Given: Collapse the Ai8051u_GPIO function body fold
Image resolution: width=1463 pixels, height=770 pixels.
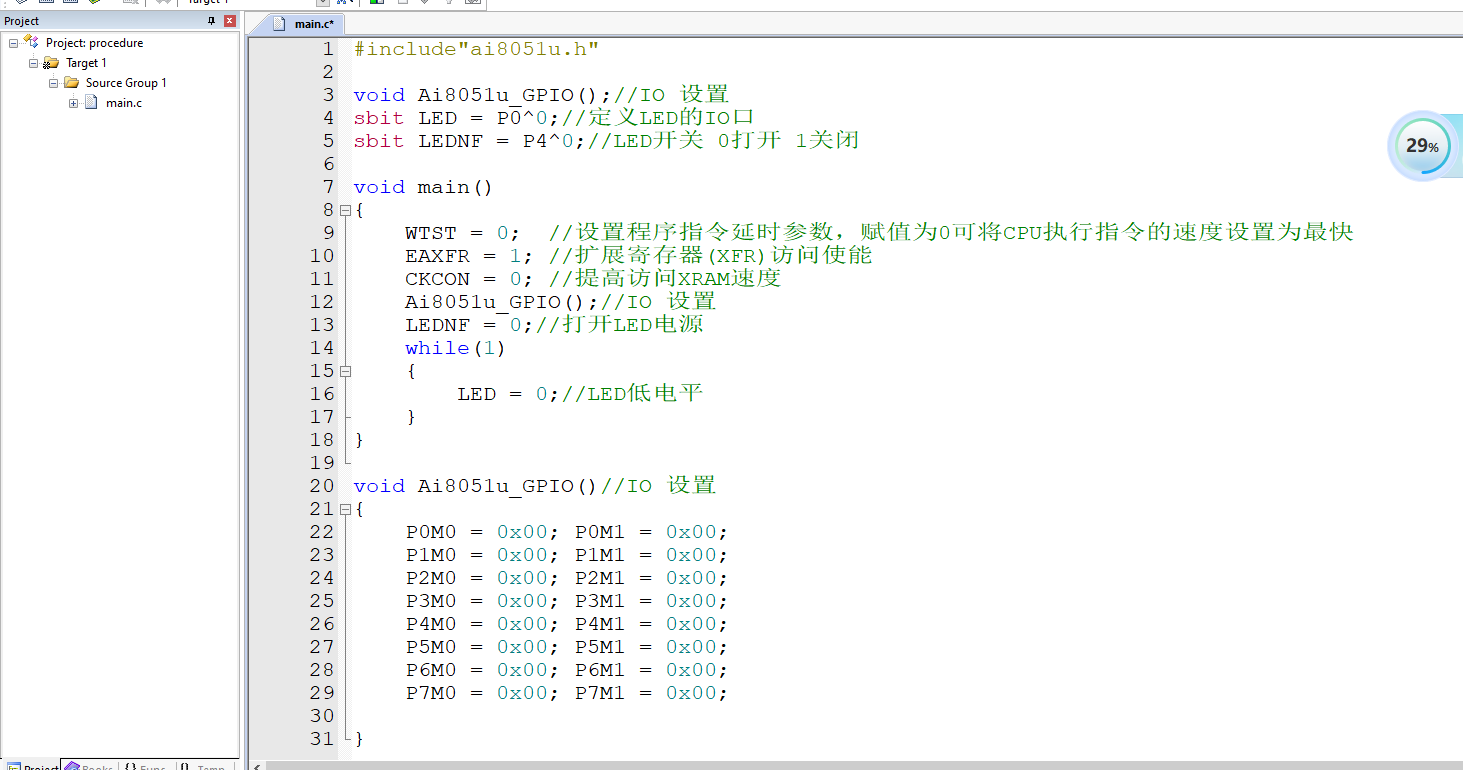Looking at the screenshot, I should coord(345,509).
